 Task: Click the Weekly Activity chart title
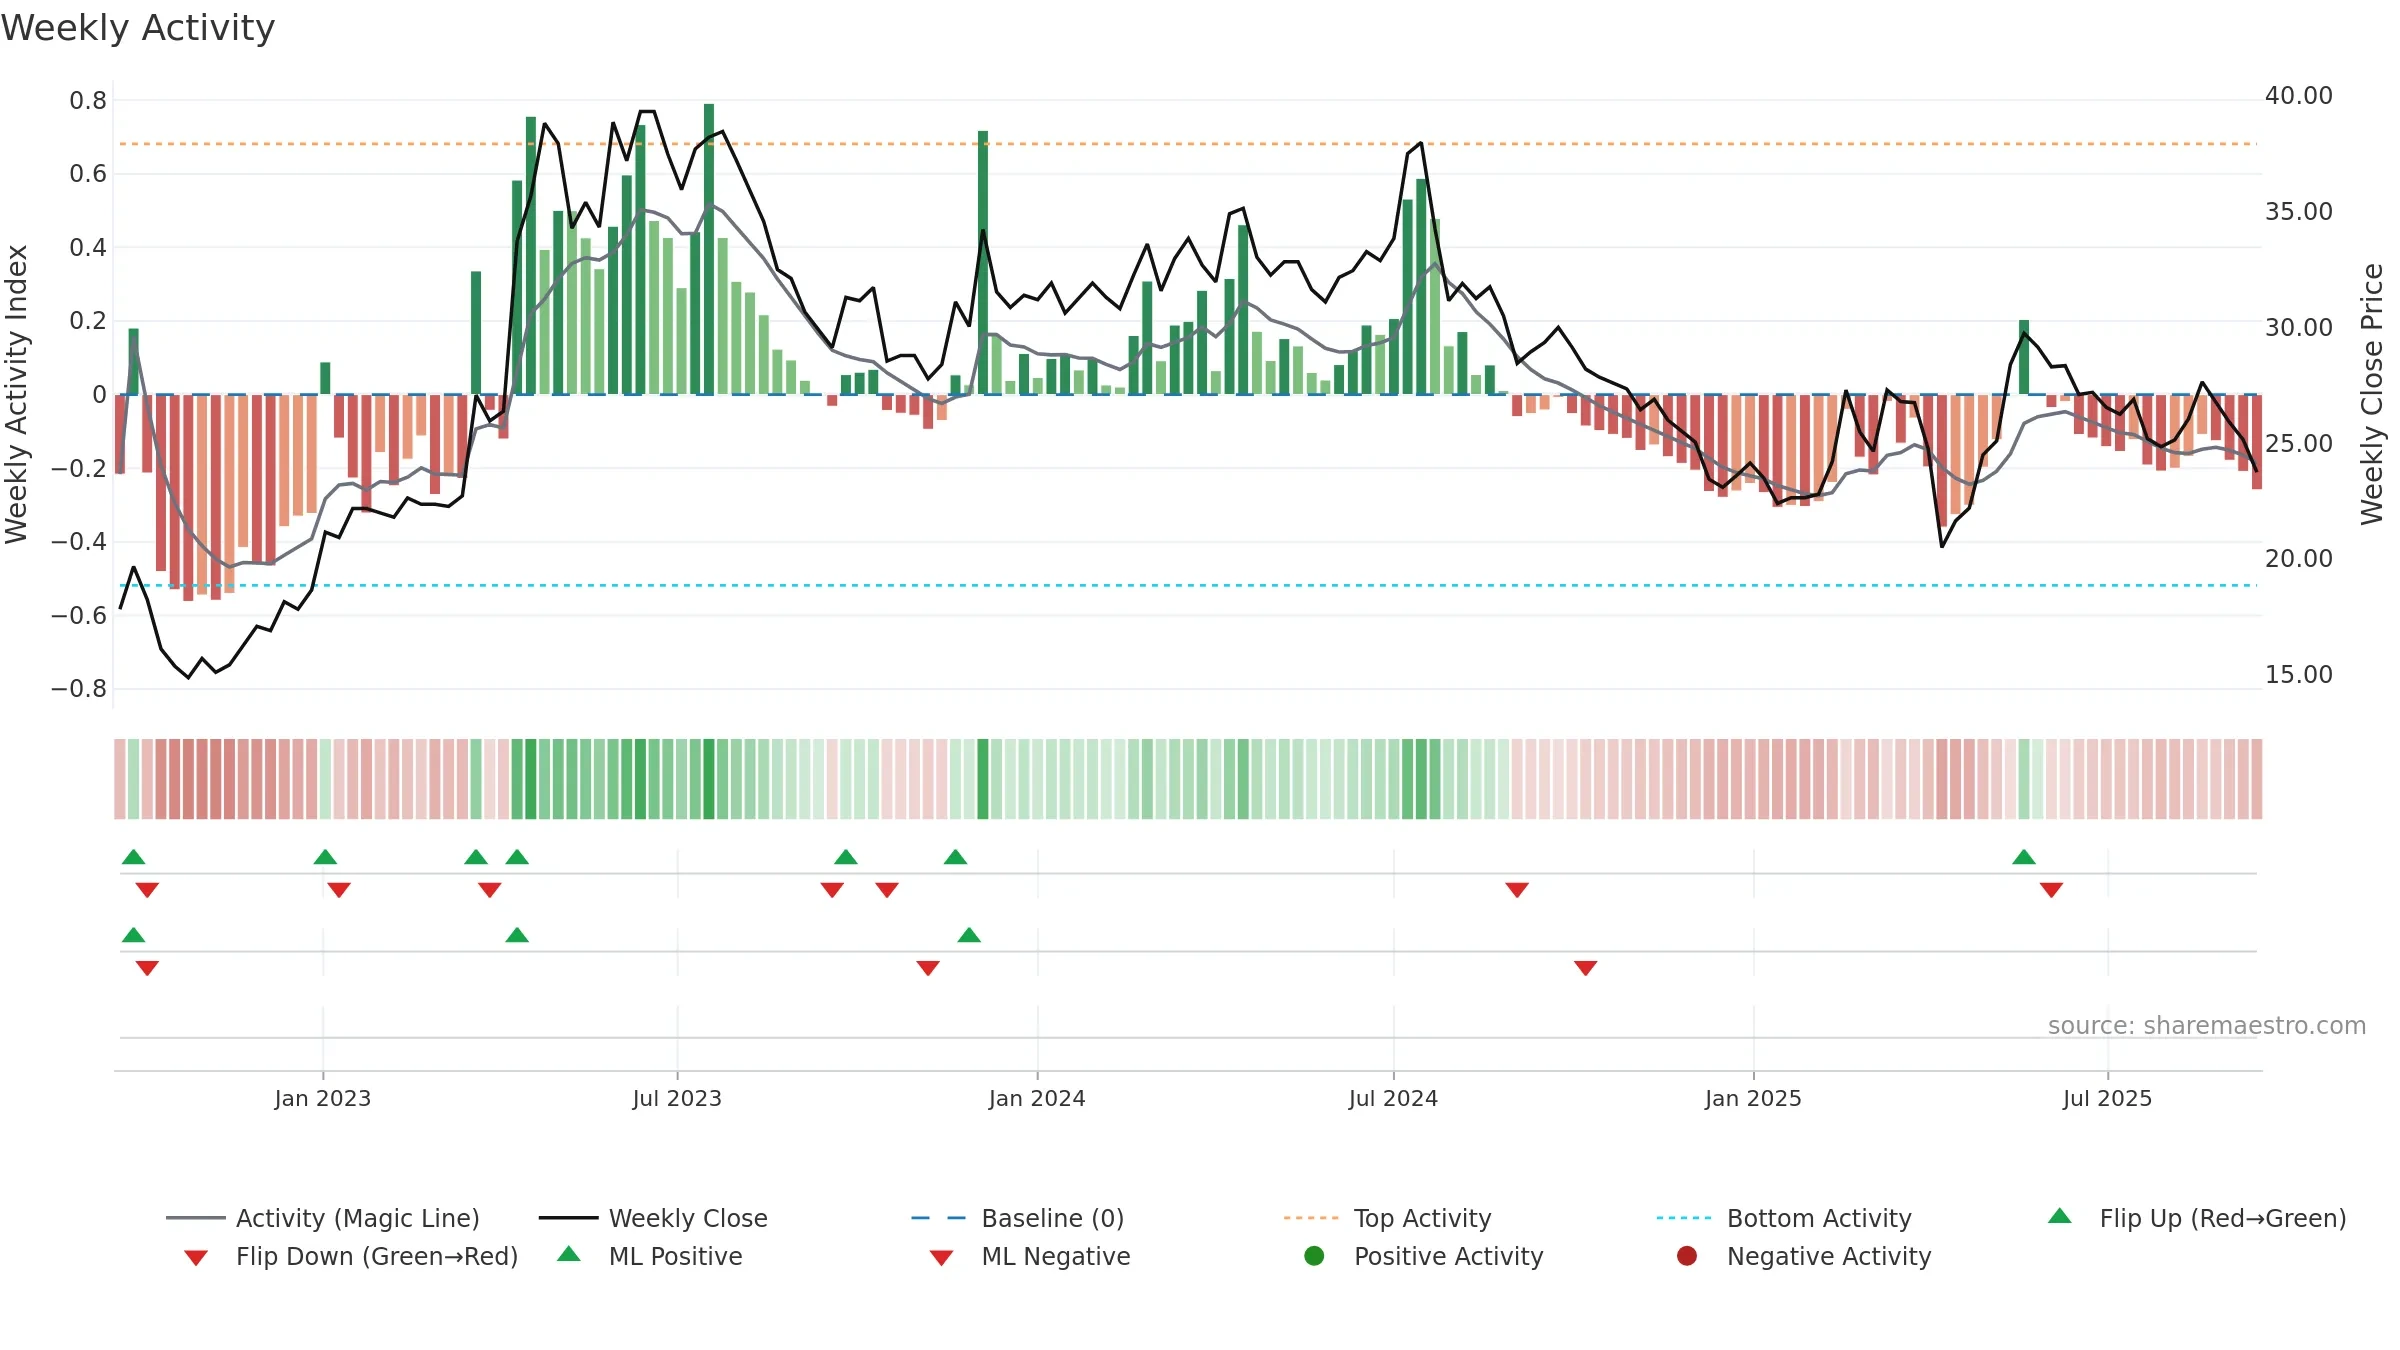pos(138,28)
